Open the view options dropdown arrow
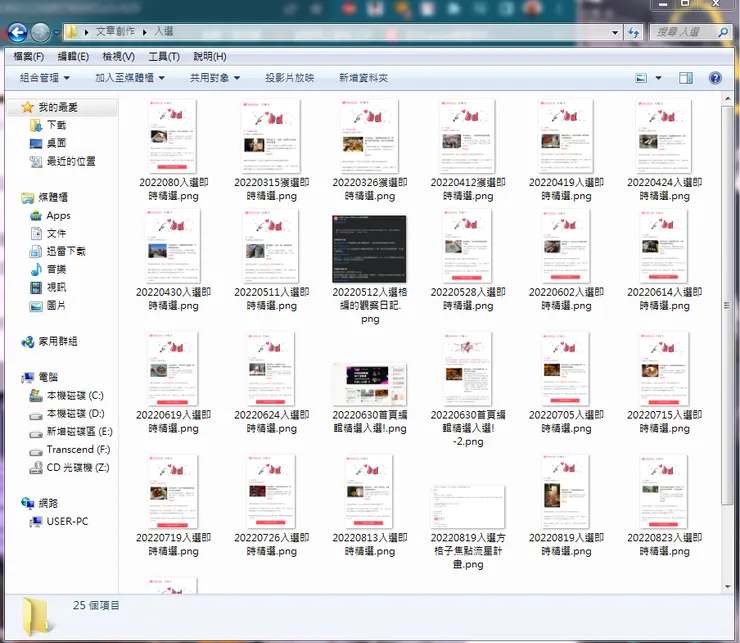 click(x=658, y=78)
